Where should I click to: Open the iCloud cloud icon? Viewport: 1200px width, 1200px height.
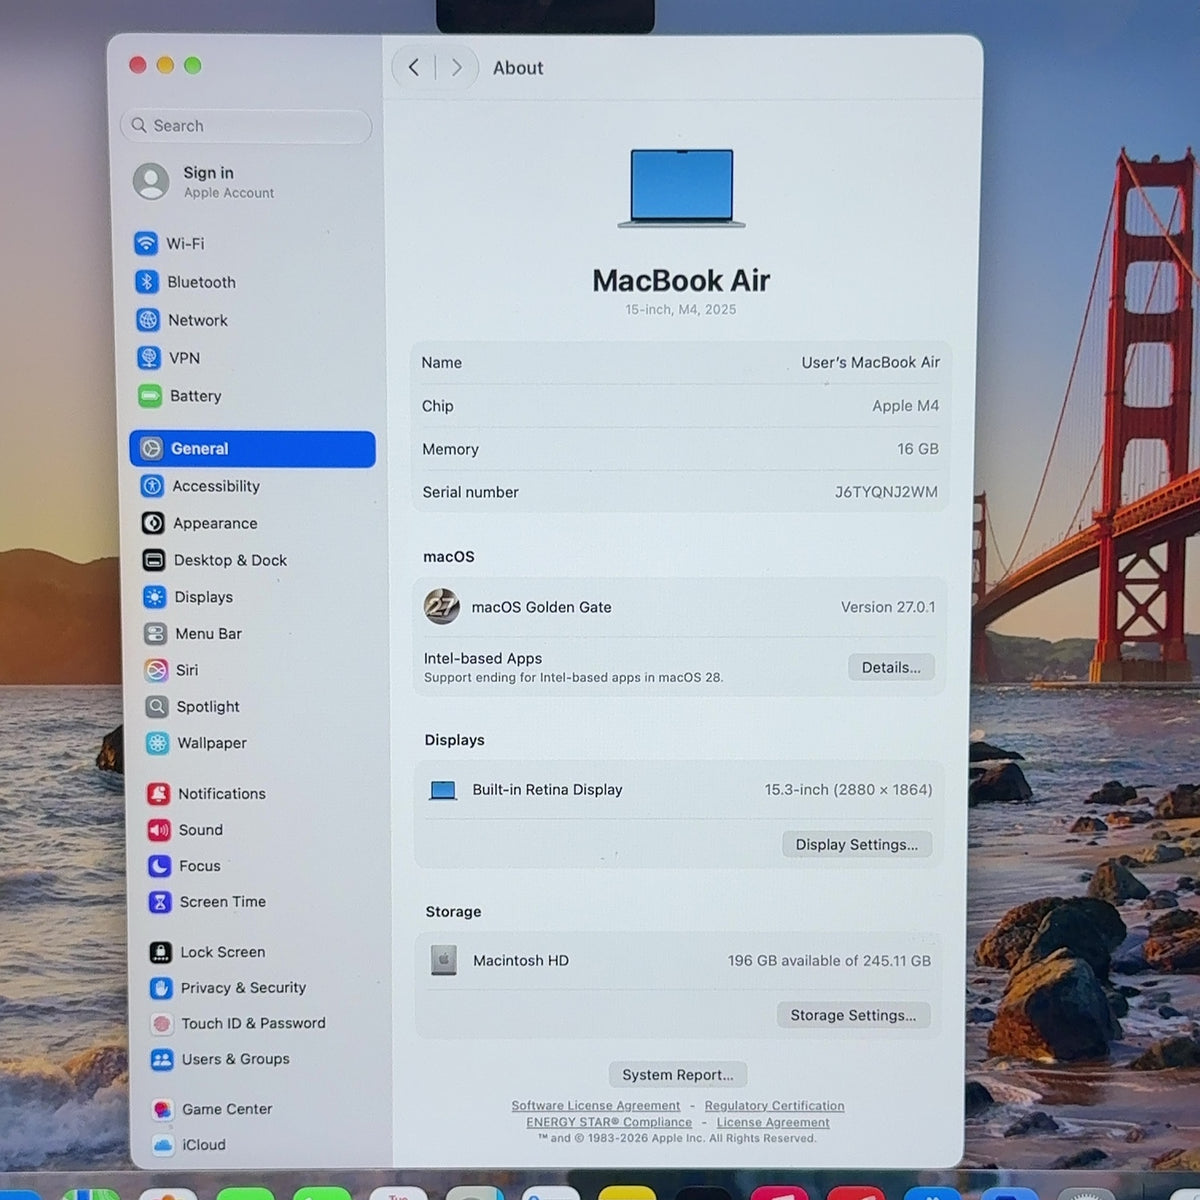point(163,1145)
